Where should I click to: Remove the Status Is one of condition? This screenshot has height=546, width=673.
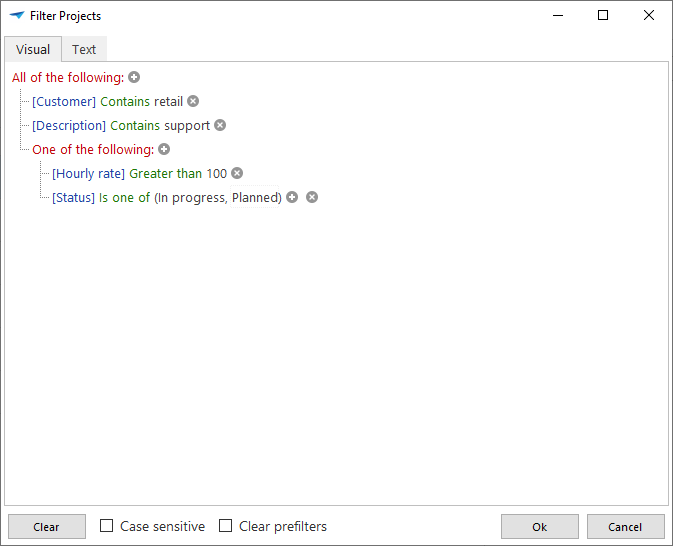tap(312, 197)
